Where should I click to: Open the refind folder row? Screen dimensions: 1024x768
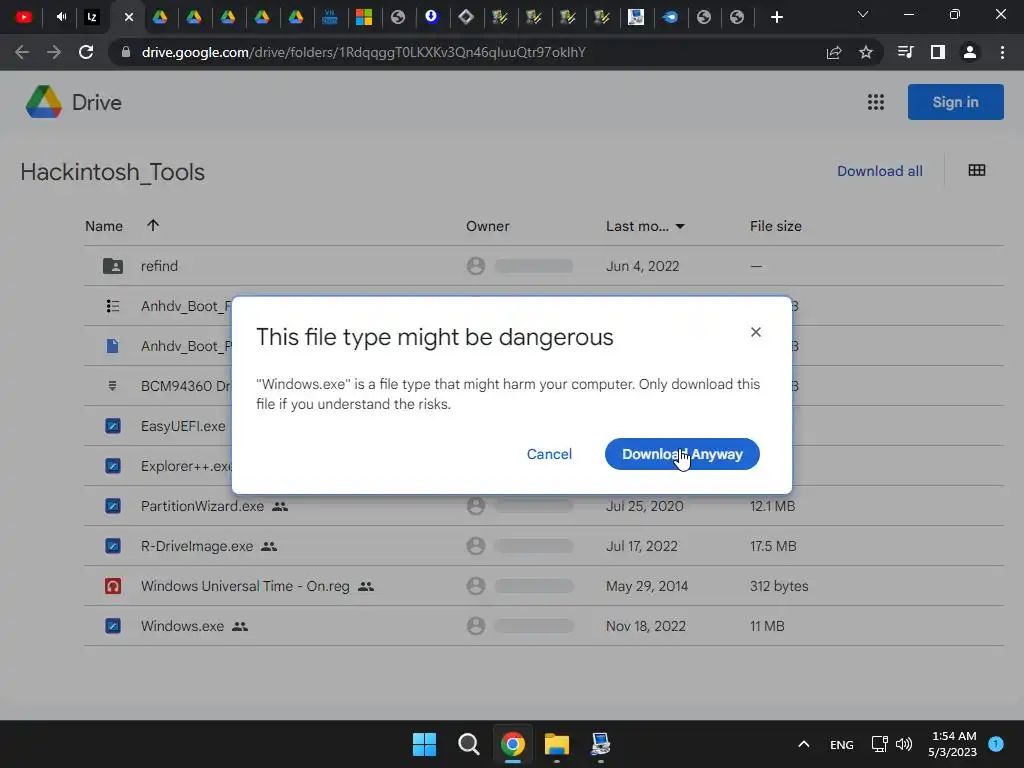tap(543, 266)
